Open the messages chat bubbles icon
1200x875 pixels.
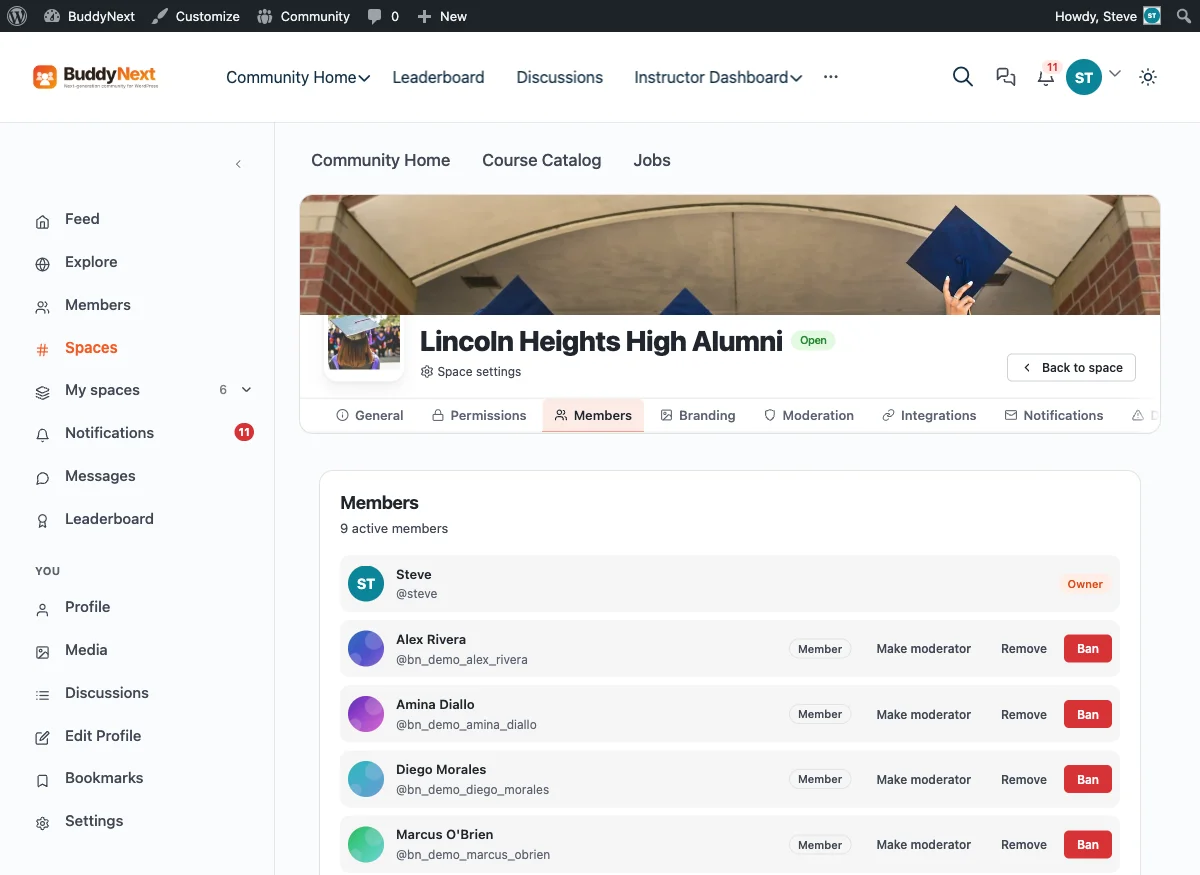pyautogui.click(x=1006, y=77)
